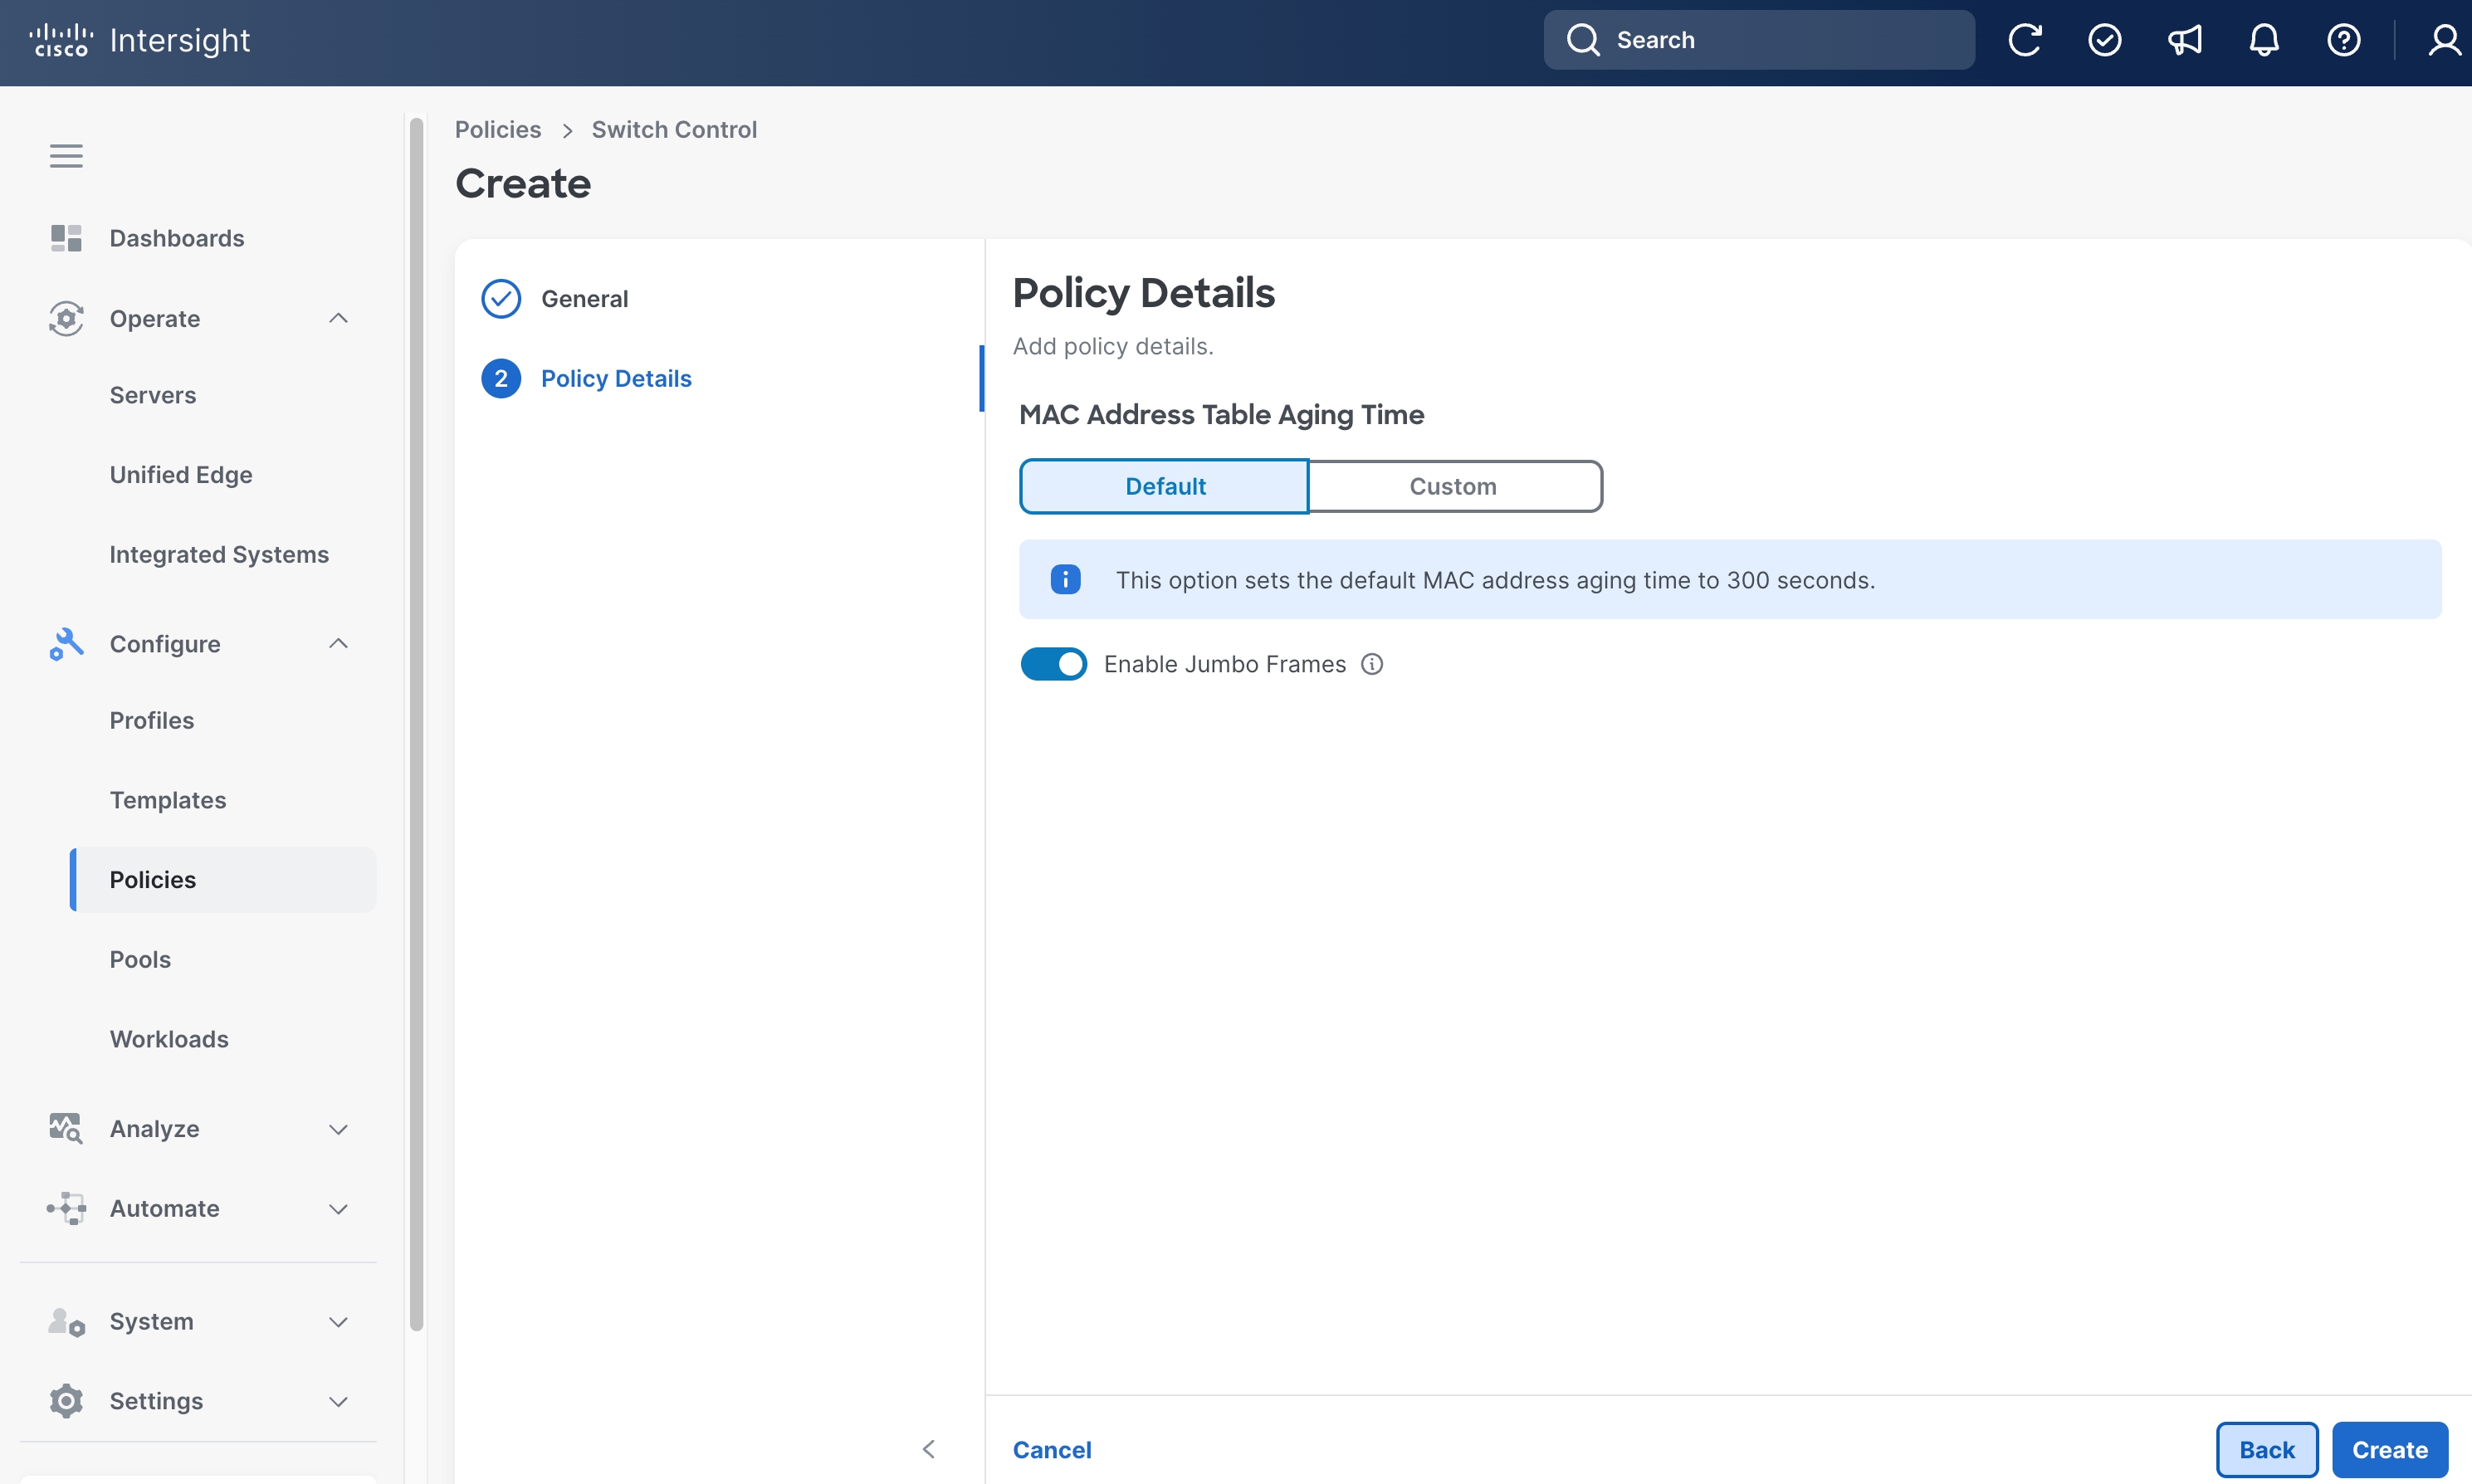The image size is (2472, 1484).
Task: Click 'MAC Address Table Aging Time' heading
Action: (x=1221, y=414)
